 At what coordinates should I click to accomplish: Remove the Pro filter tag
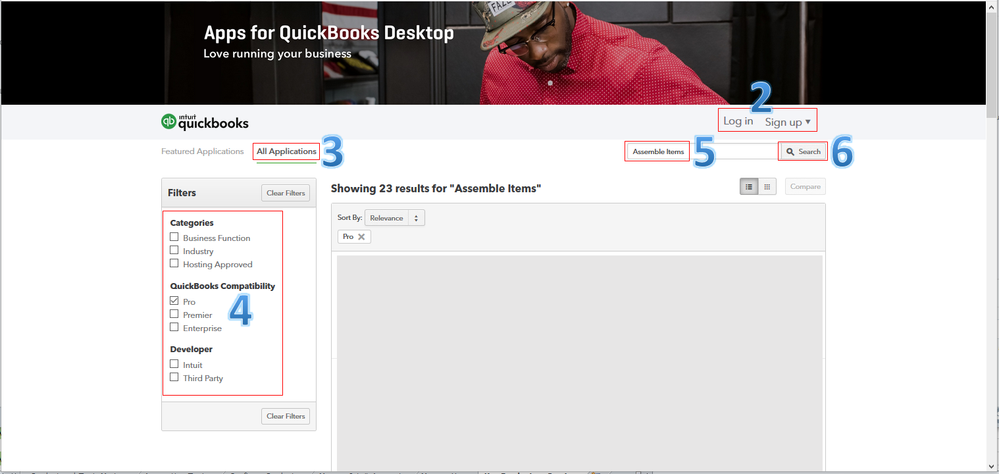(x=361, y=236)
